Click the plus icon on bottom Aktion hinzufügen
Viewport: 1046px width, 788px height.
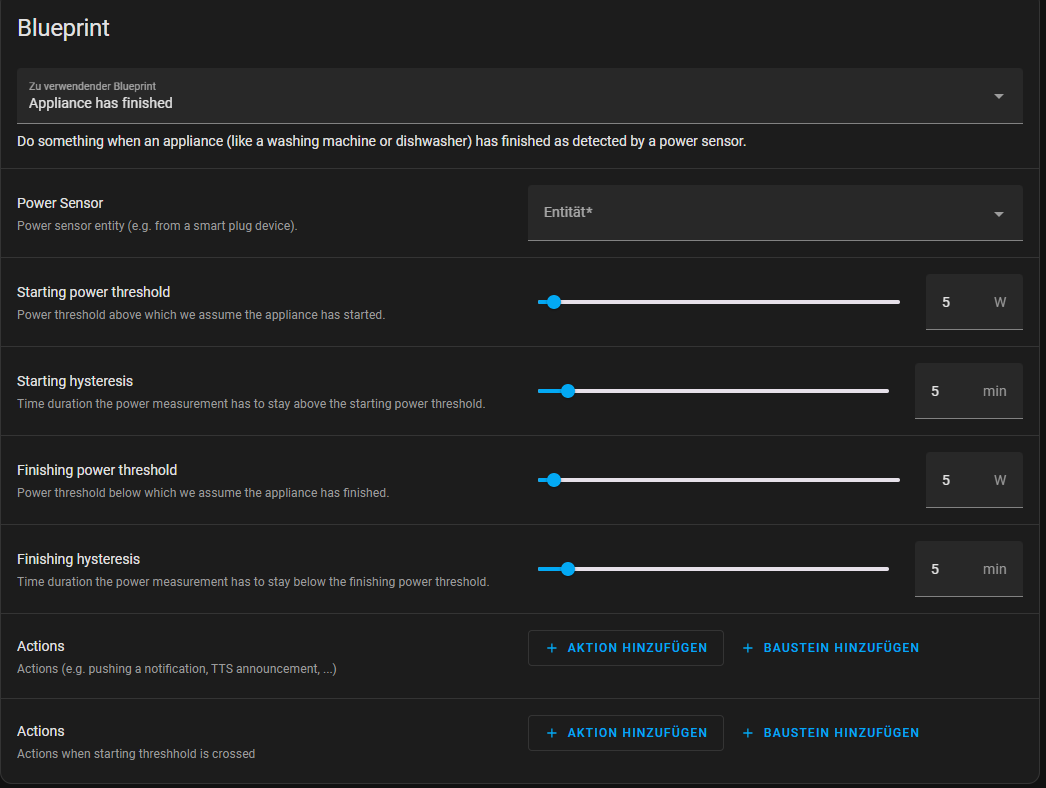click(552, 733)
